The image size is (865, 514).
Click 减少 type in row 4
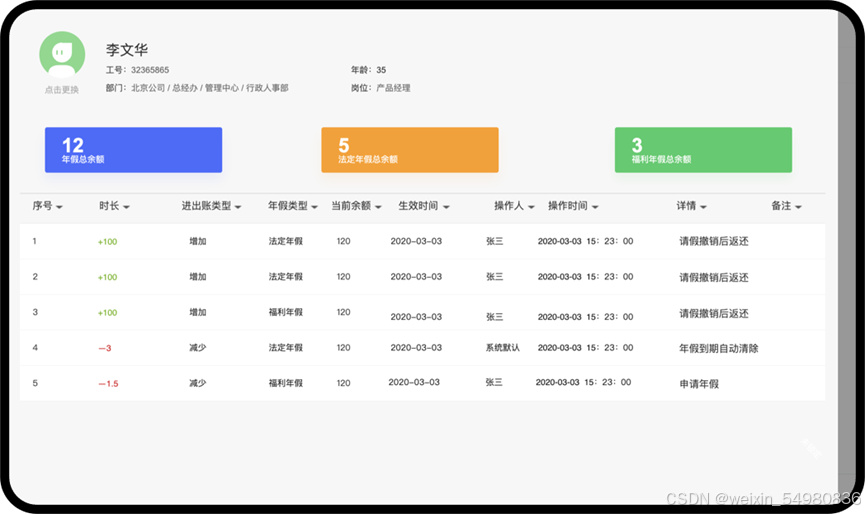pyautogui.click(x=197, y=347)
